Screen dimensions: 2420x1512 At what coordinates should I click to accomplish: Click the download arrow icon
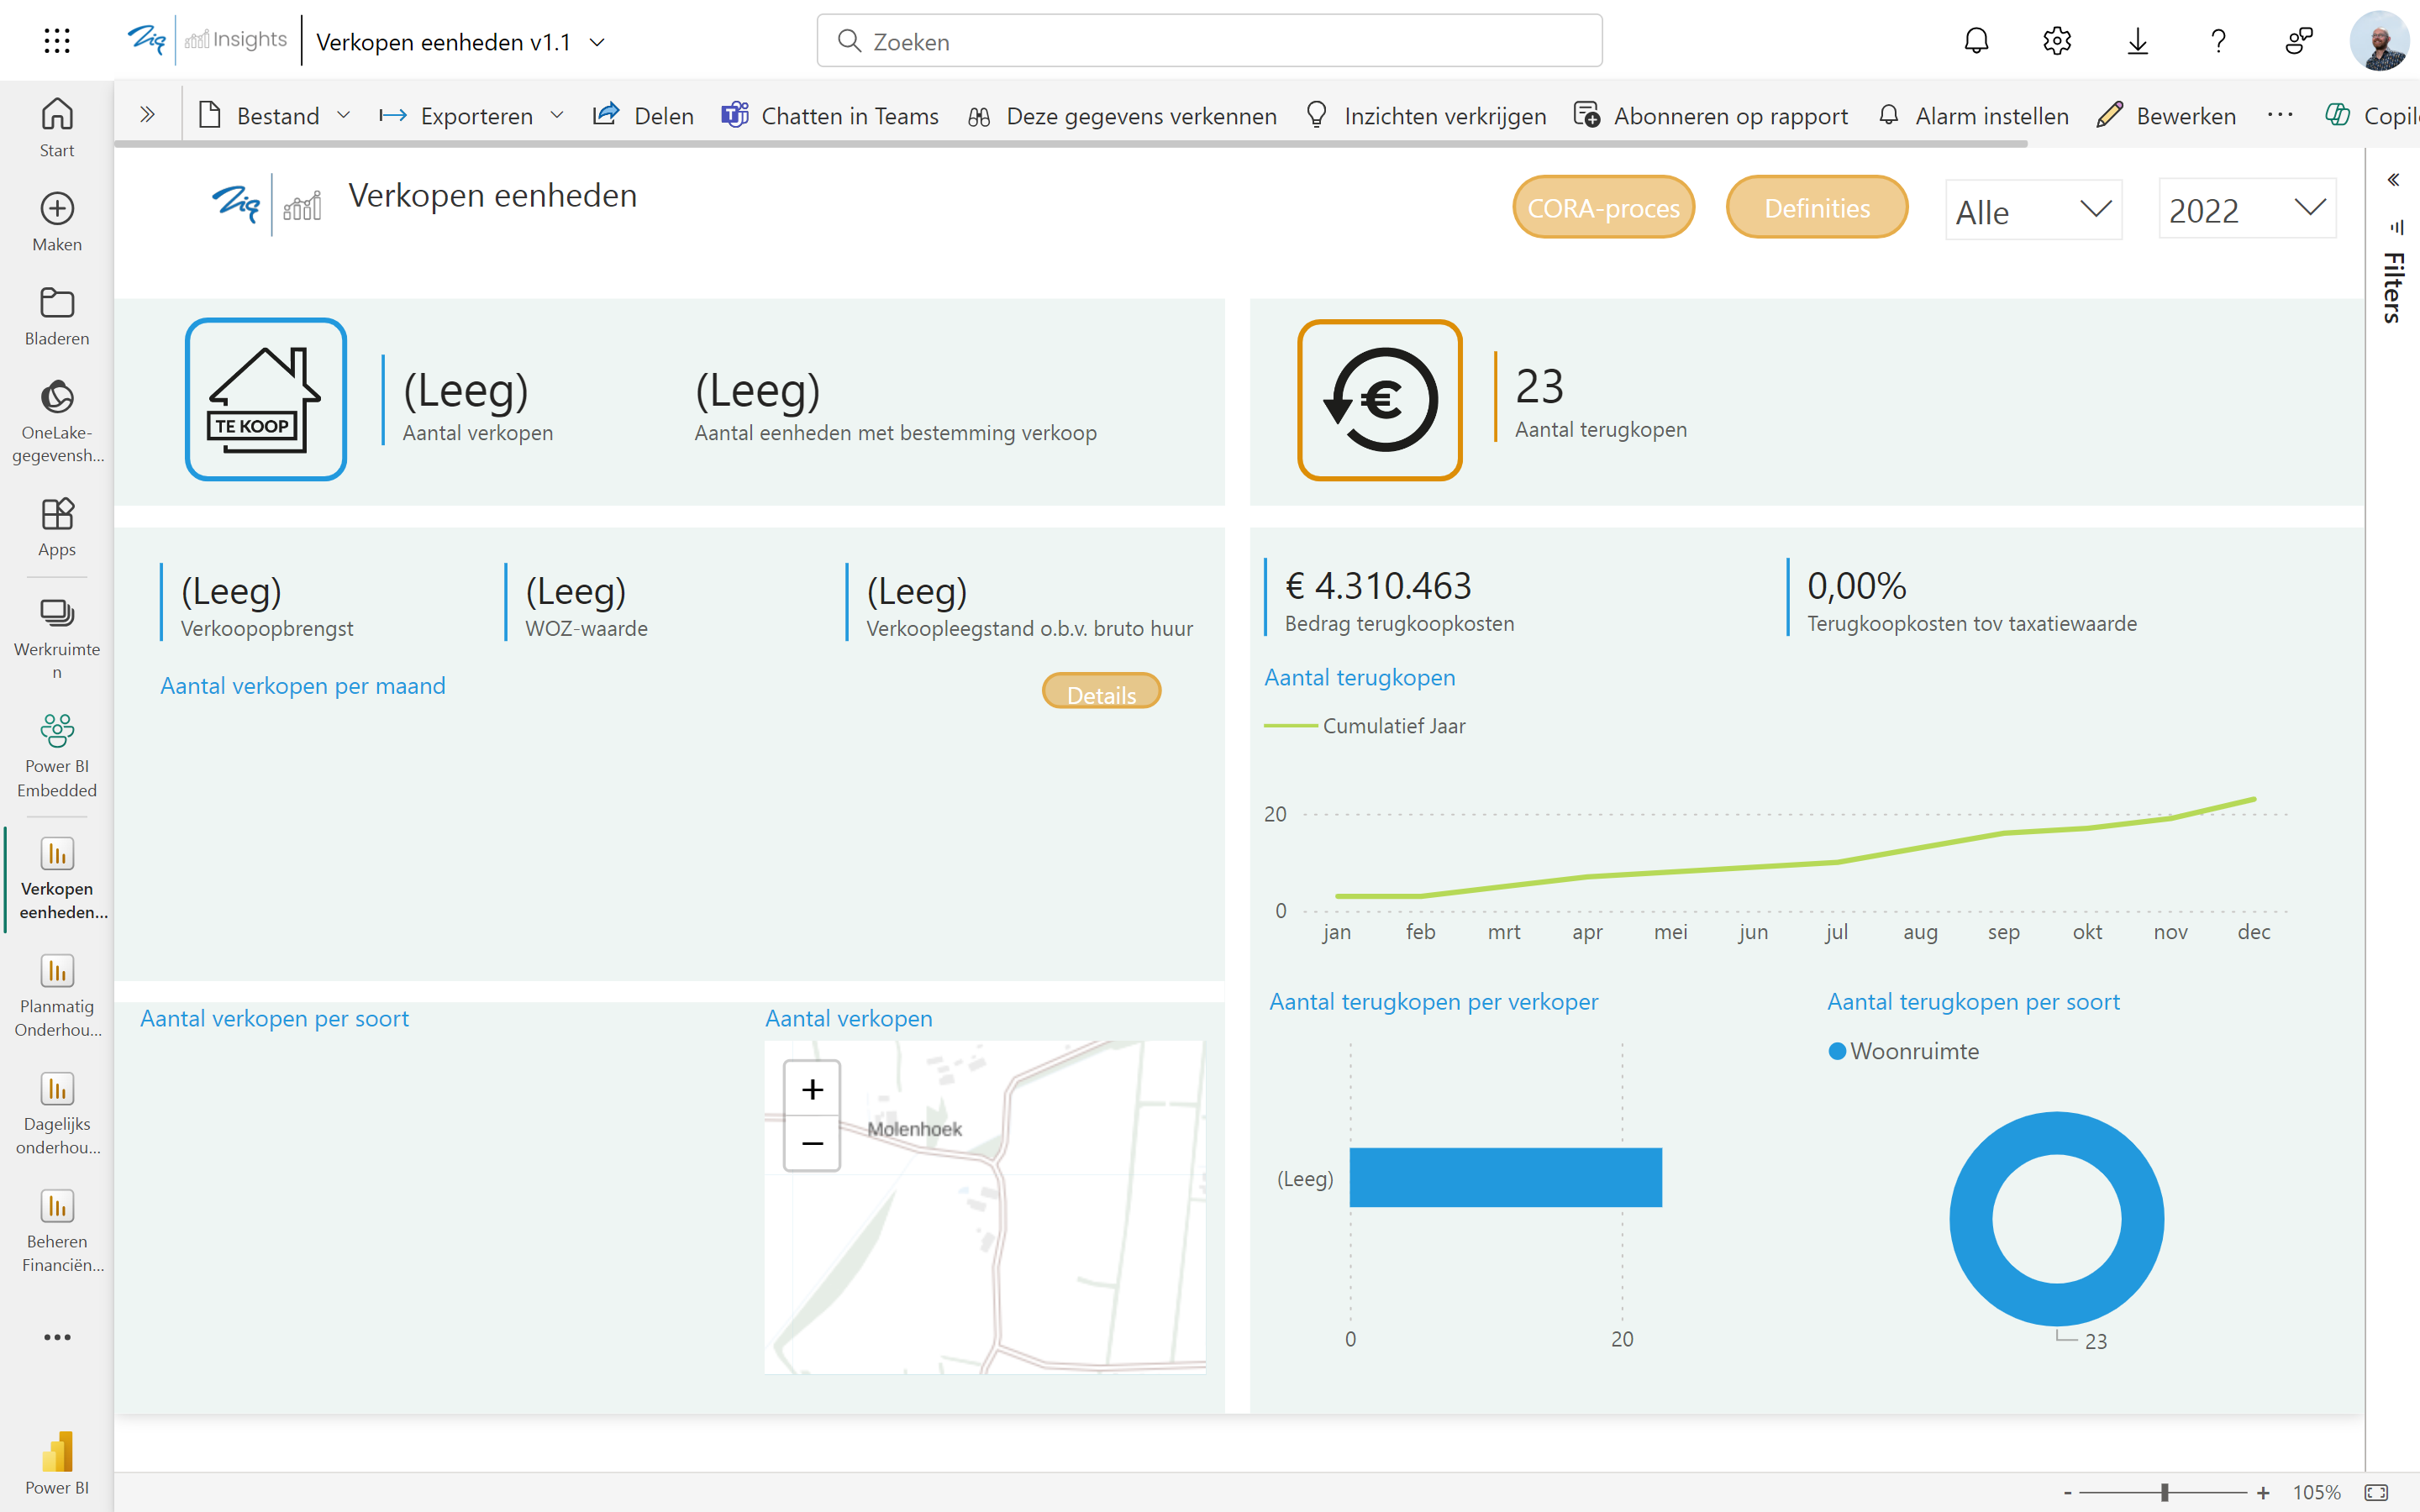[2137, 41]
